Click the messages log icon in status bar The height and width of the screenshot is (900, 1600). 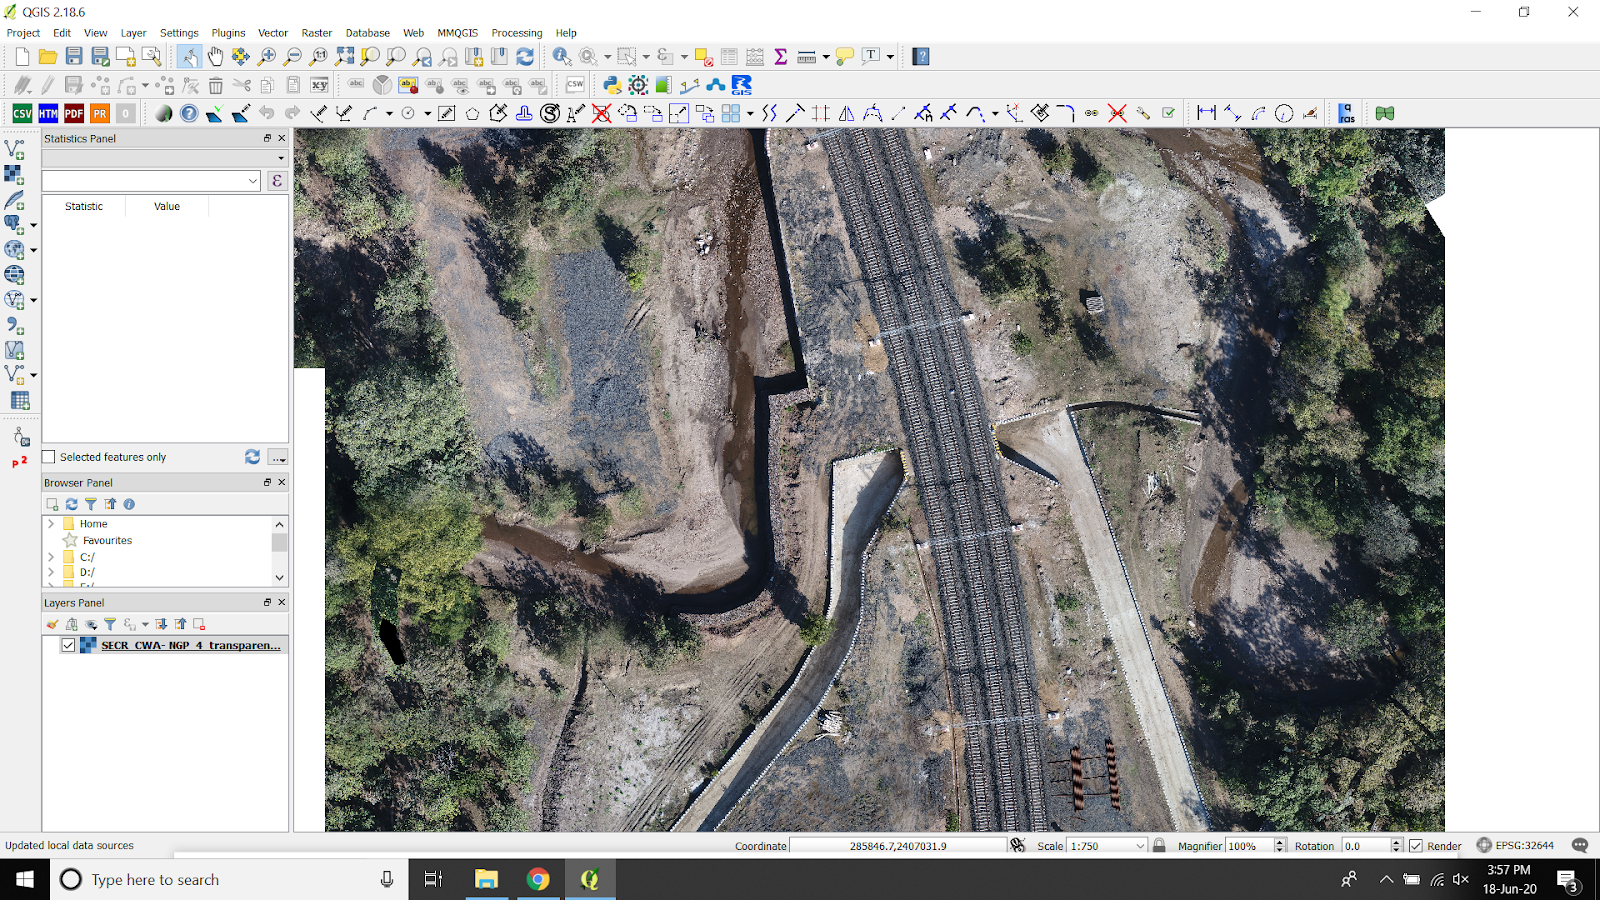point(1580,845)
